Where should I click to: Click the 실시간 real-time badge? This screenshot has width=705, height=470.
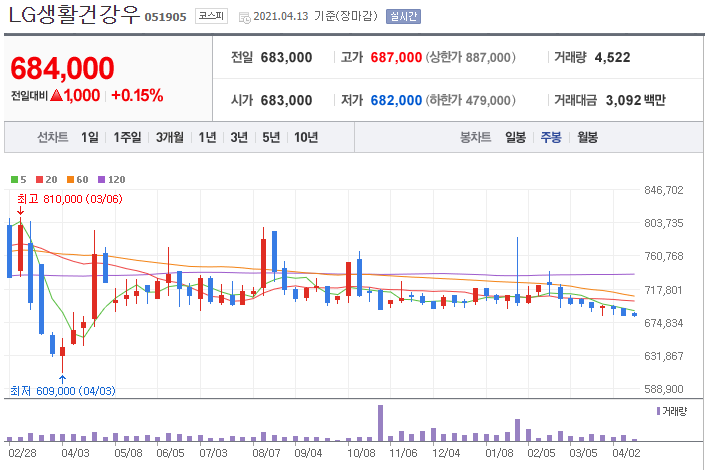coord(403,17)
